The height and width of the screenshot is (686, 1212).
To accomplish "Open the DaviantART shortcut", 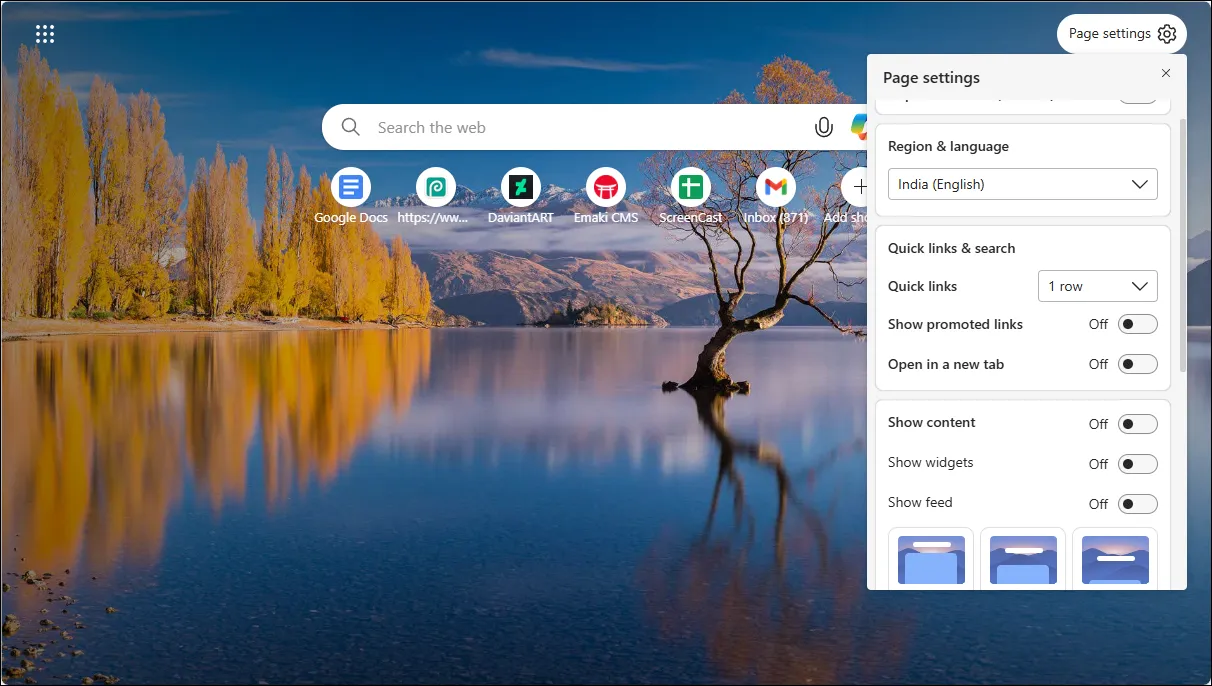I will 520,187.
